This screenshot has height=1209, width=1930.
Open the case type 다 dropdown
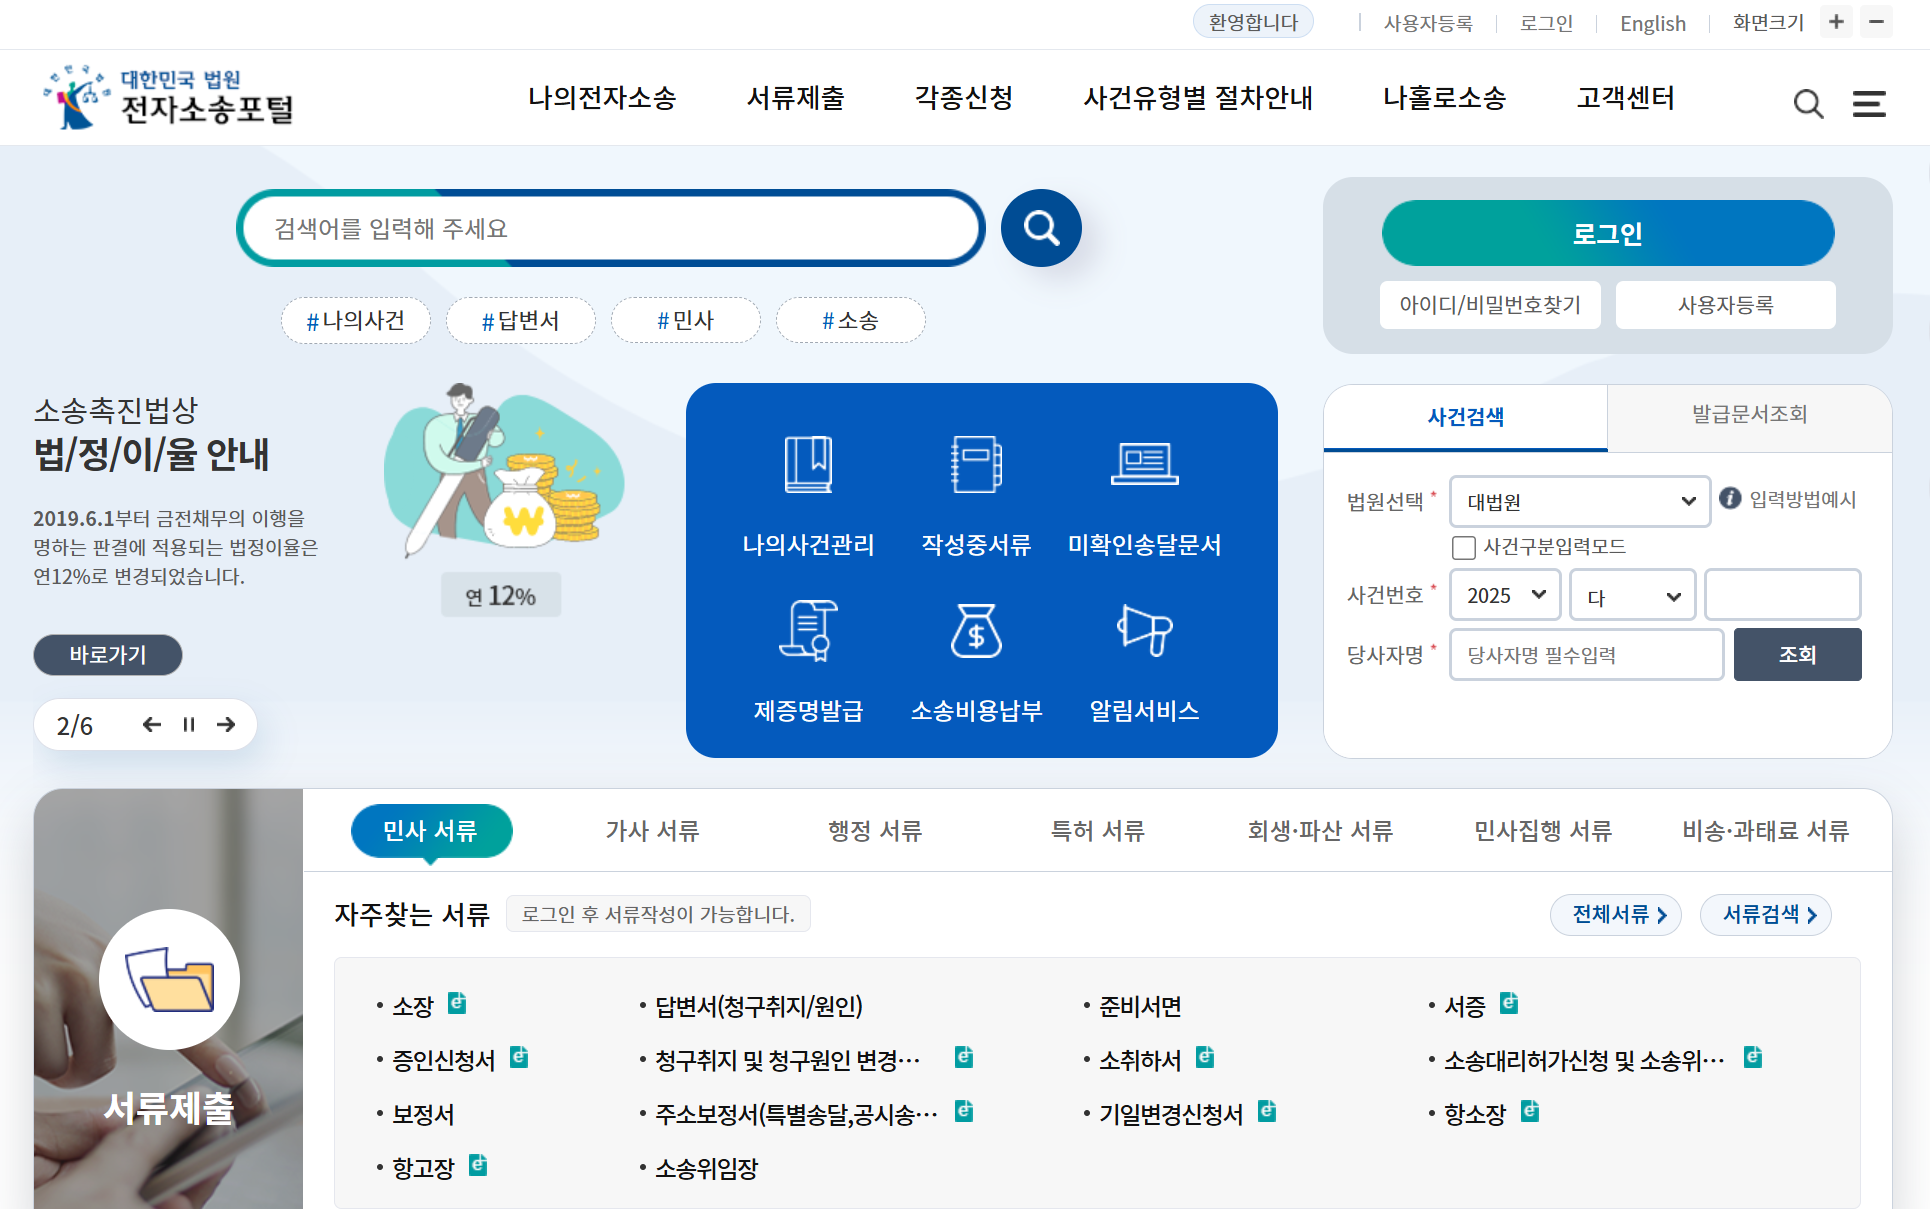click(1631, 594)
